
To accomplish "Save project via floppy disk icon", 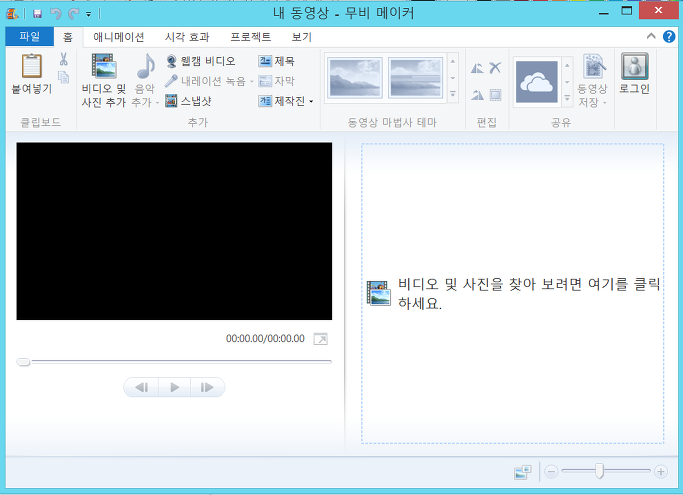I will (37, 14).
